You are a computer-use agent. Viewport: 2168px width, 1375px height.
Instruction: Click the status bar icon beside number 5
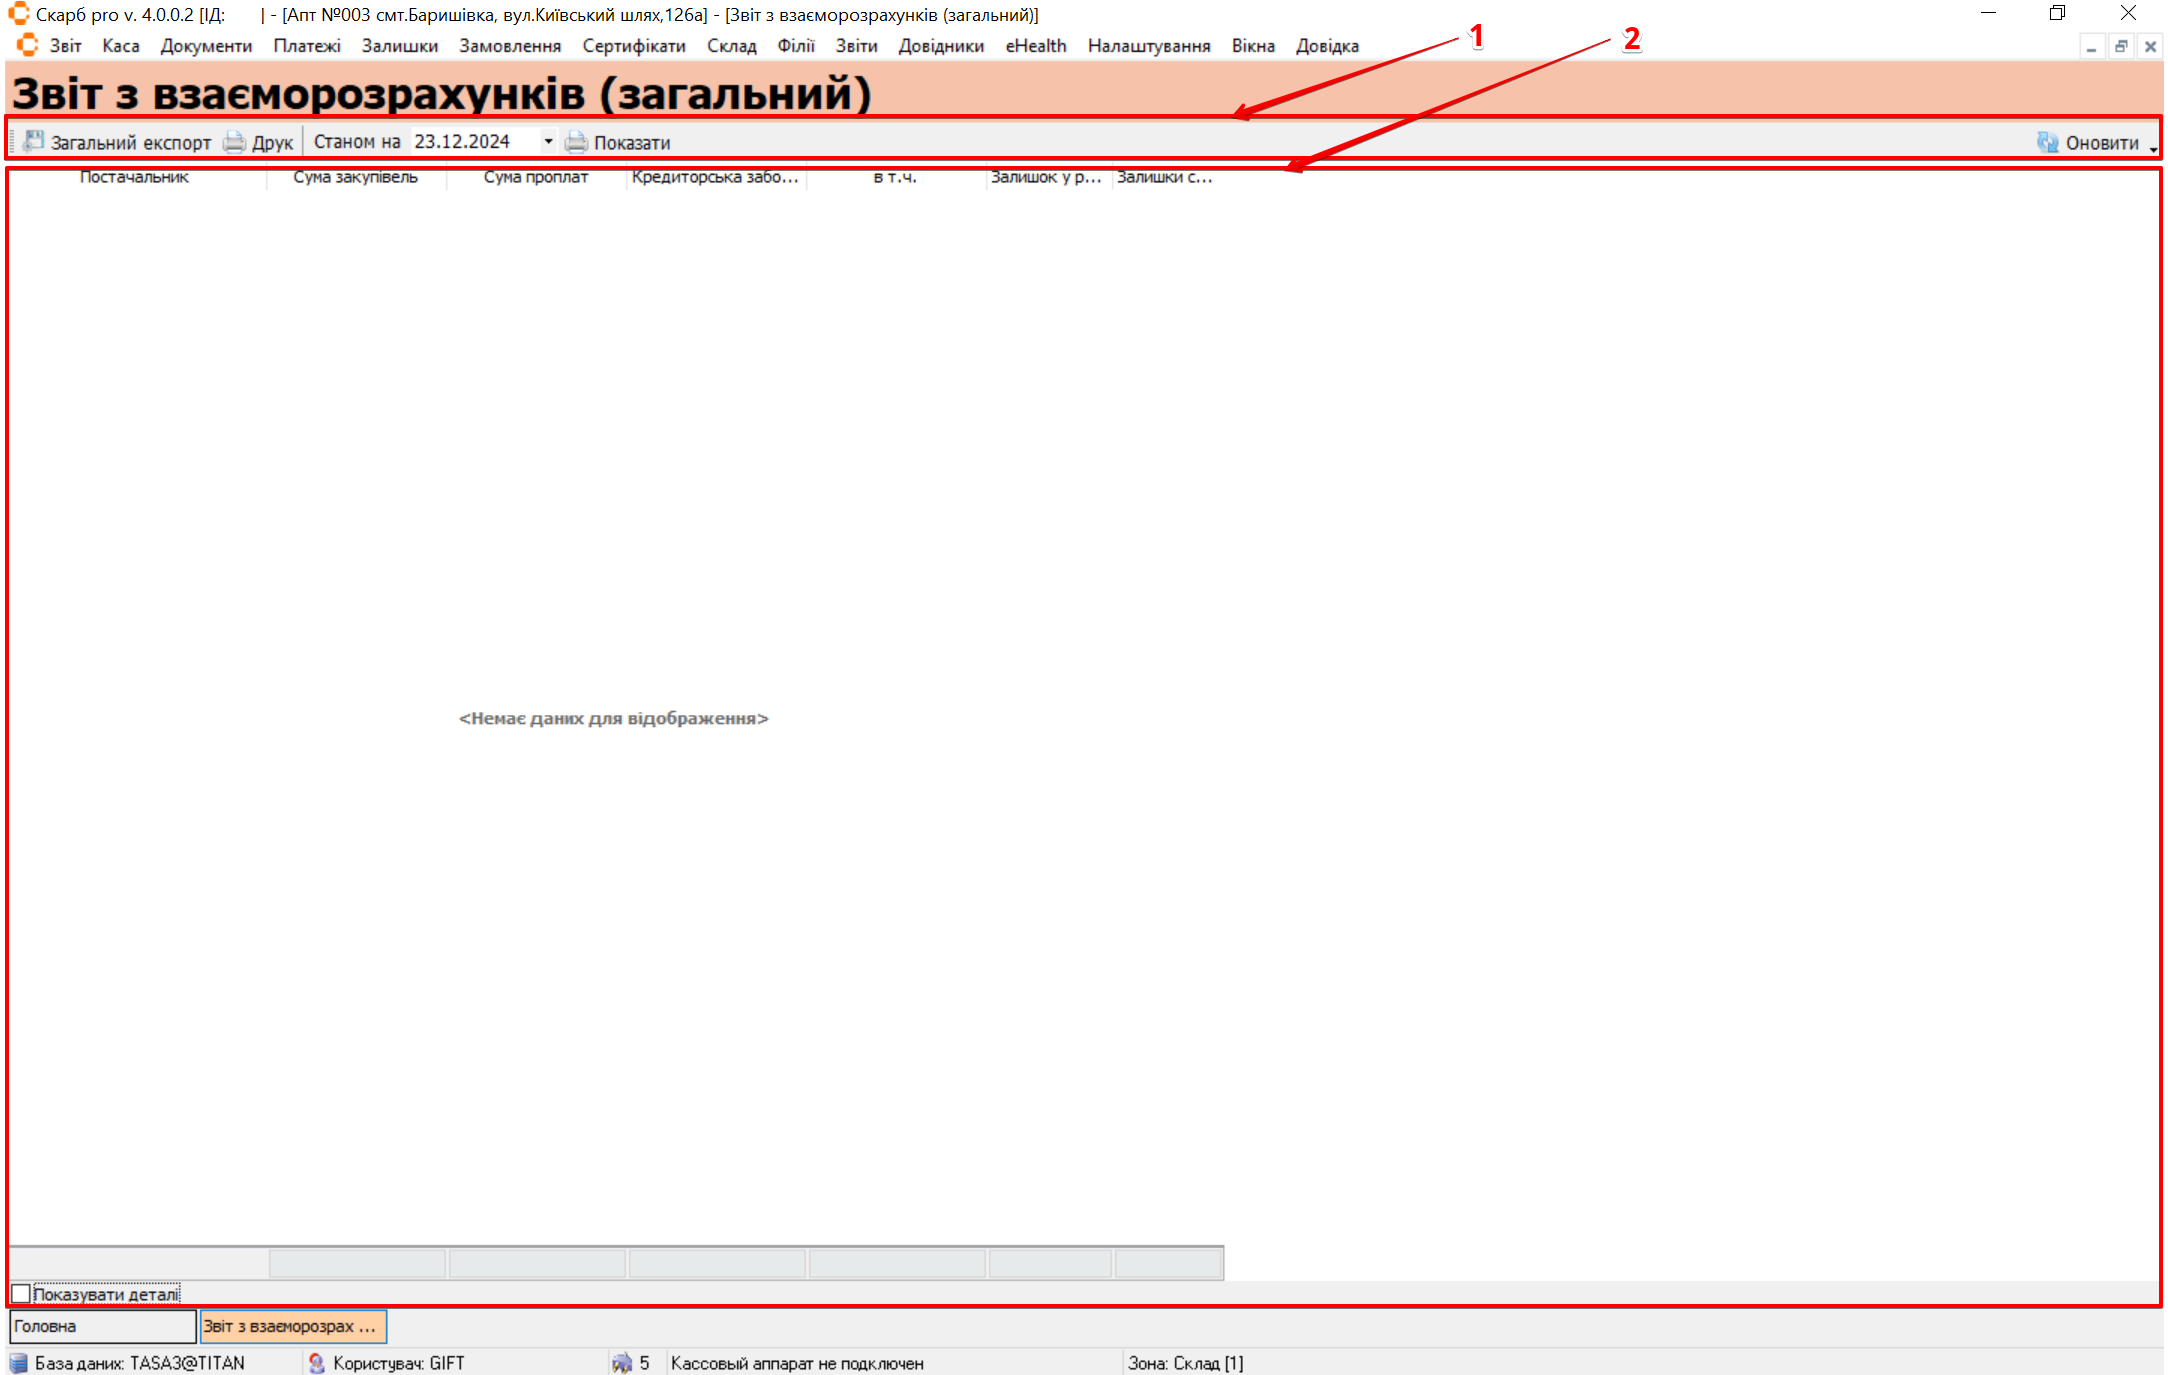tap(621, 1362)
